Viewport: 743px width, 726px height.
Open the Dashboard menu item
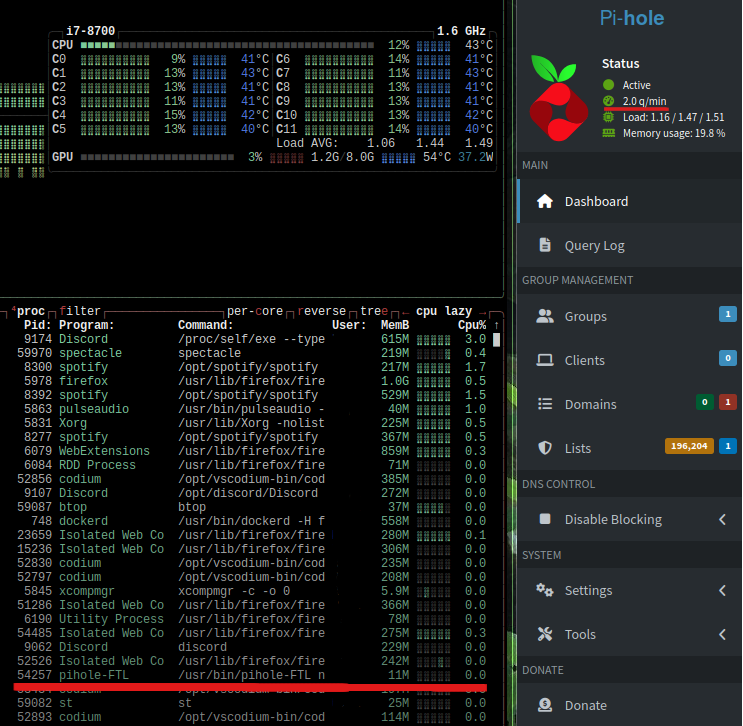(x=630, y=201)
